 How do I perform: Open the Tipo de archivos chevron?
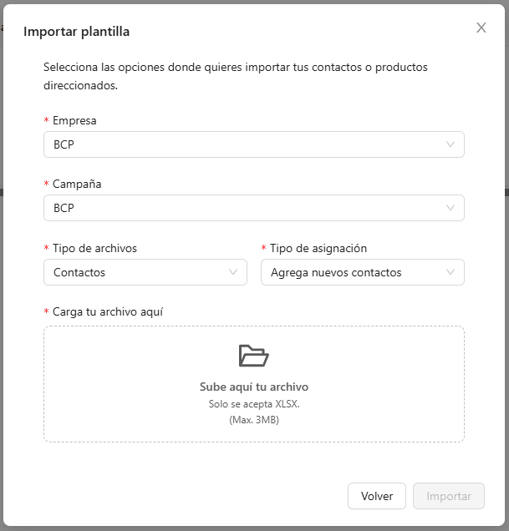tap(233, 272)
